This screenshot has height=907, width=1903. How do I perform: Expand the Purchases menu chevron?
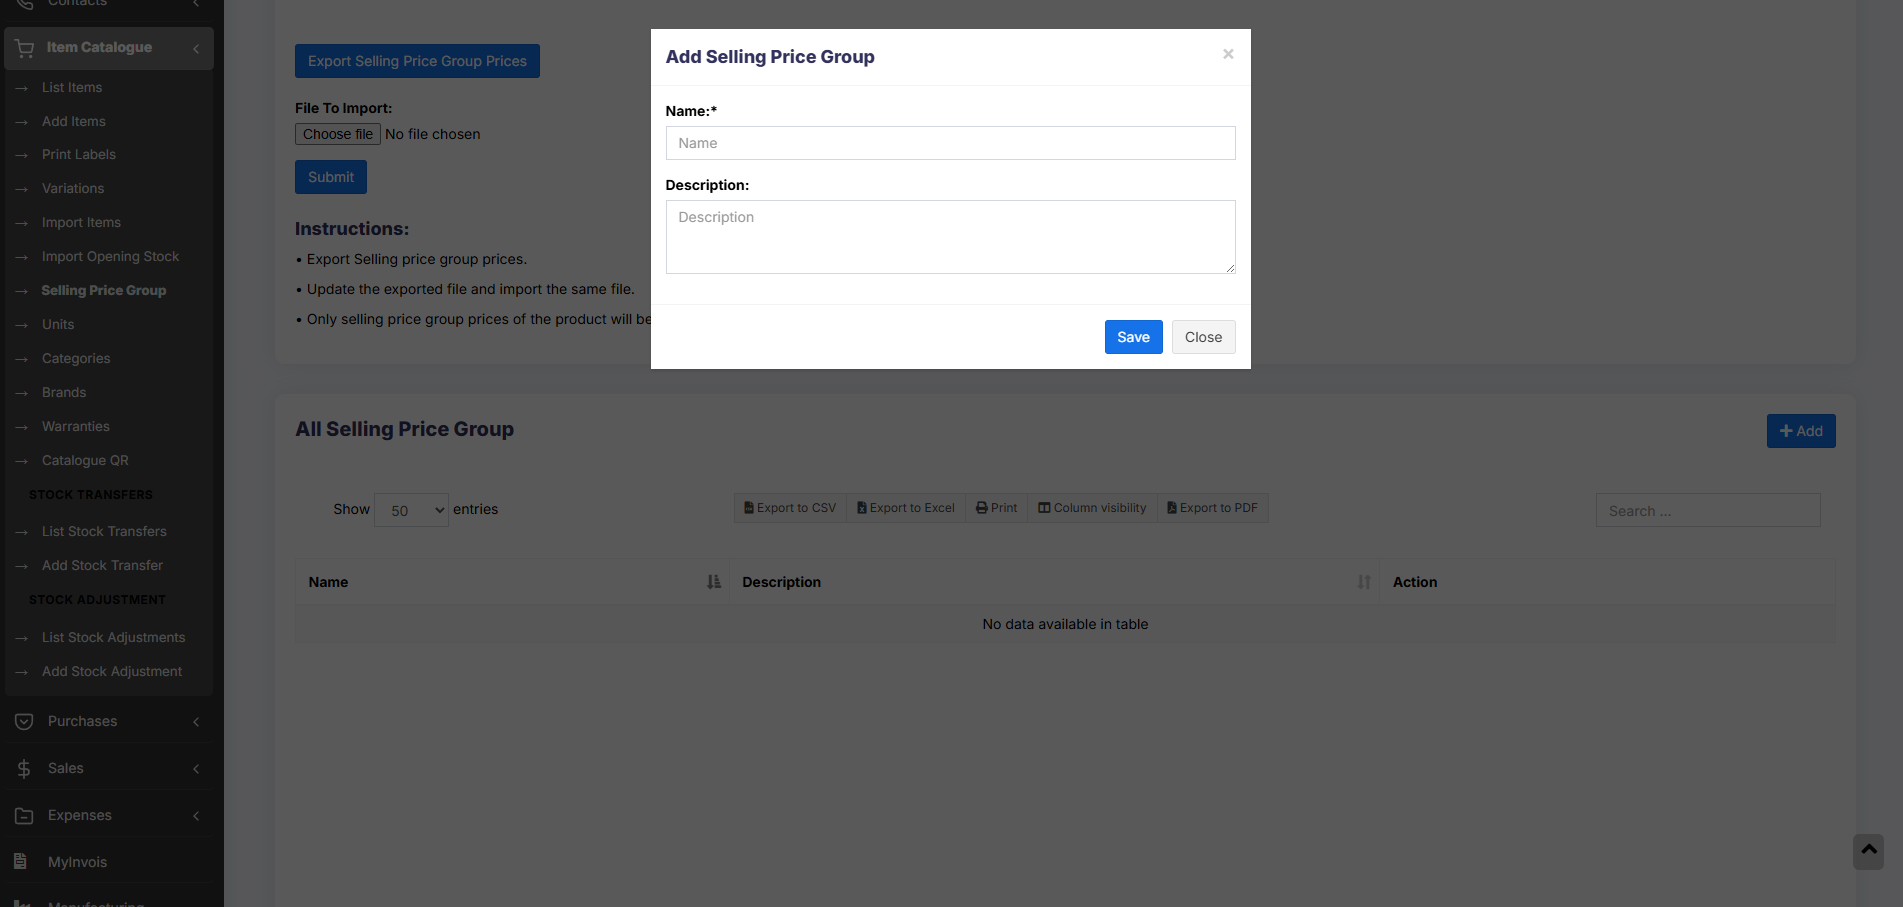[x=196, y=721]
